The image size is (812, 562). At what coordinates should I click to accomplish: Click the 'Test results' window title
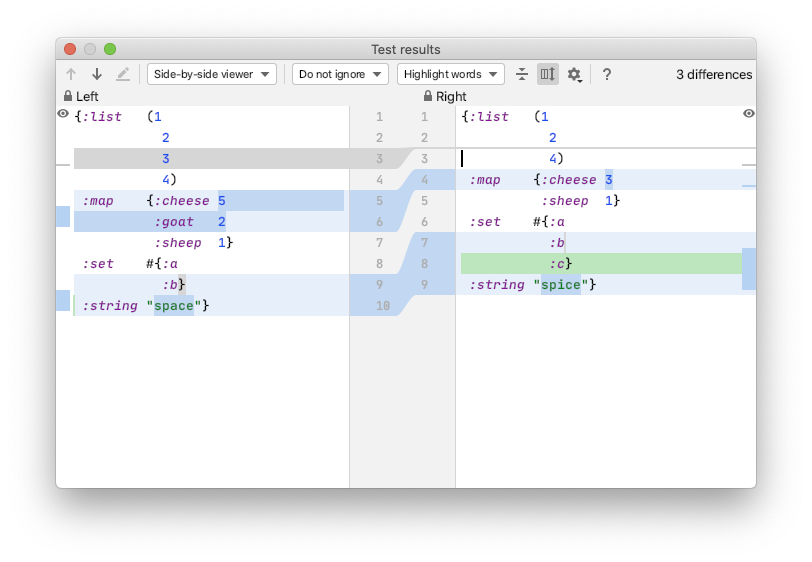click(406, 49)
